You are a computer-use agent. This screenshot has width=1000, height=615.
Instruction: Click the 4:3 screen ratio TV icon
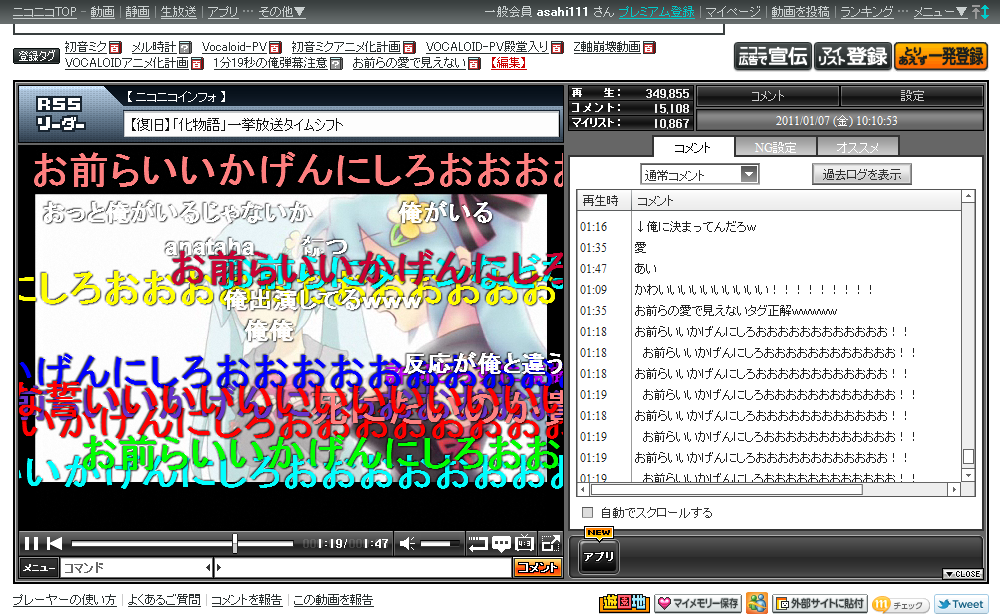pos(525,544)
